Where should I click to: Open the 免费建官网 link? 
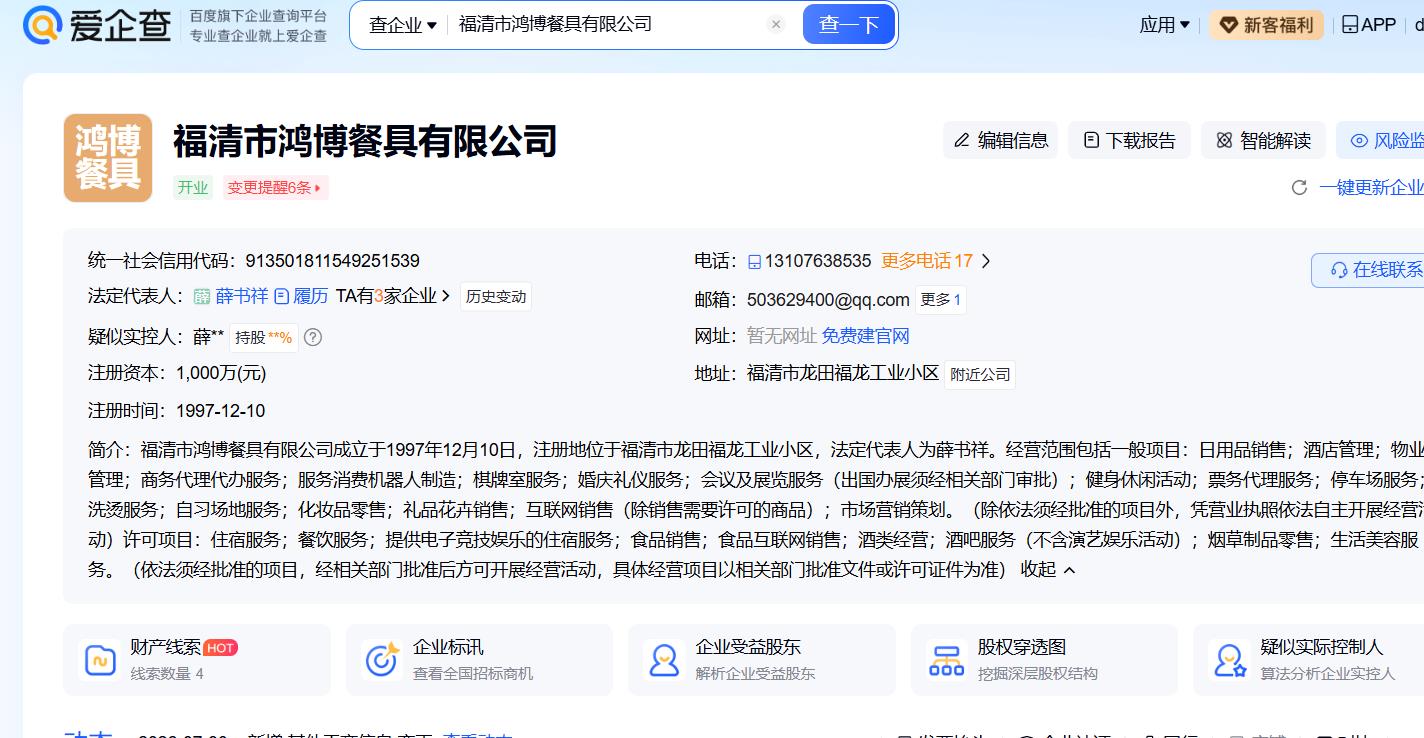[866, 336]
